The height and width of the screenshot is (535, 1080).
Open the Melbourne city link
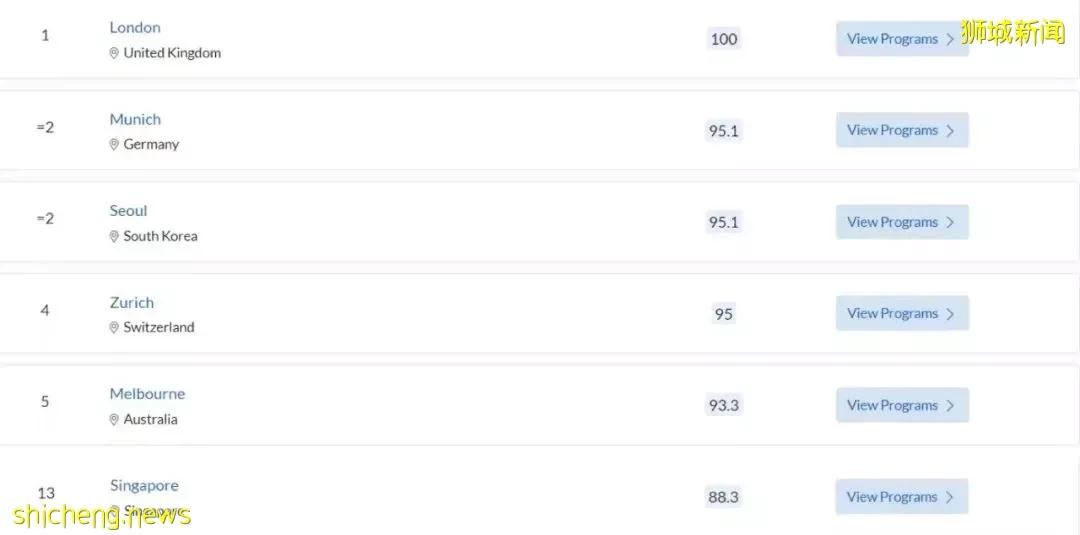click(147, 394)
